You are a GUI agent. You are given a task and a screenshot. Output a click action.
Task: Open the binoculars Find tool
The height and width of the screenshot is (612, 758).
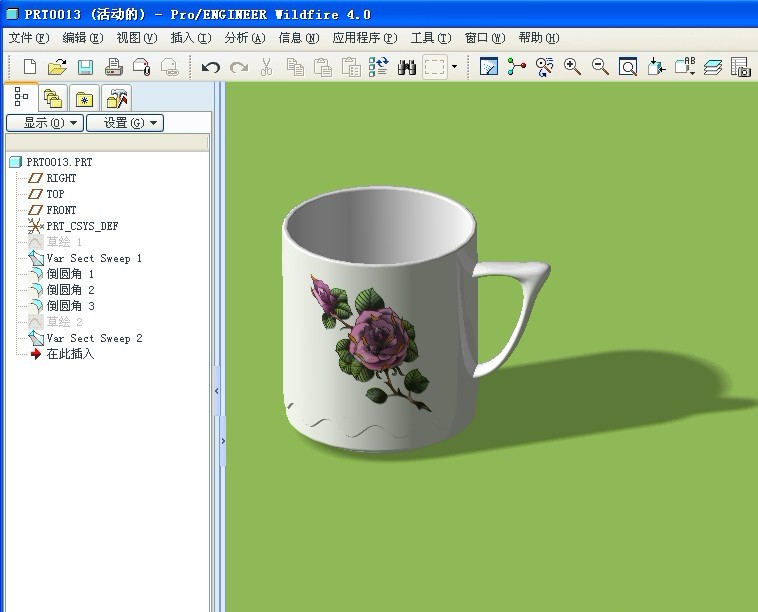point(407,67)
